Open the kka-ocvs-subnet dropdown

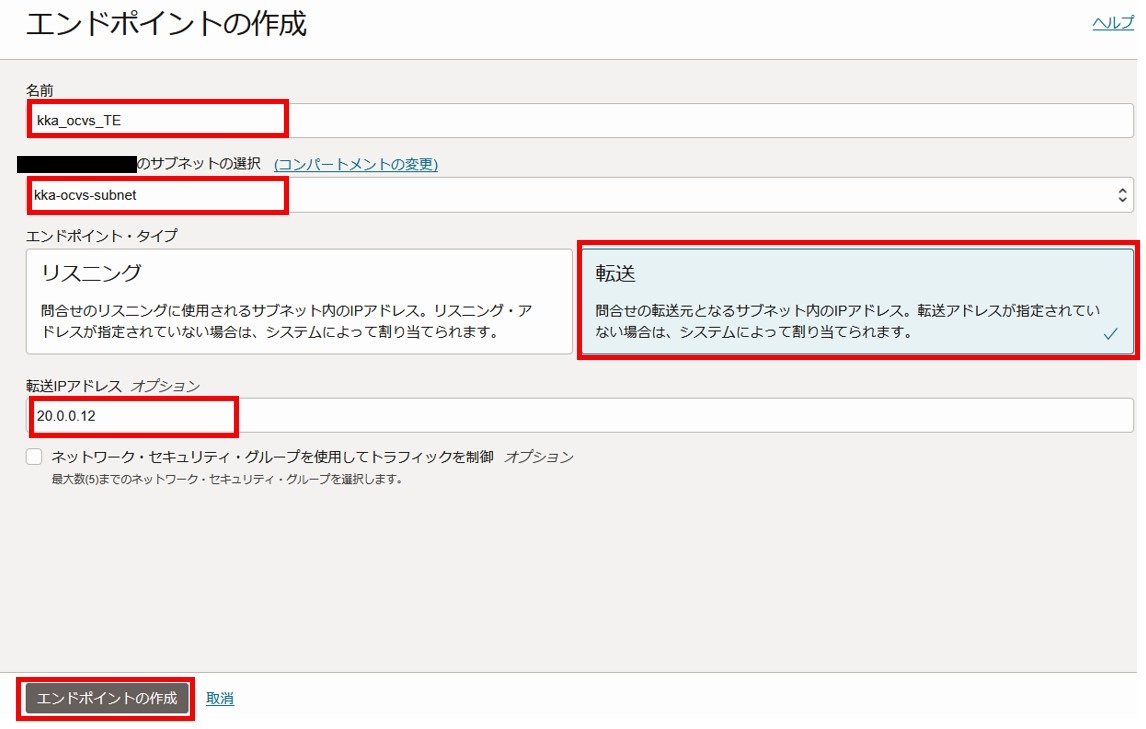(570, 196)
